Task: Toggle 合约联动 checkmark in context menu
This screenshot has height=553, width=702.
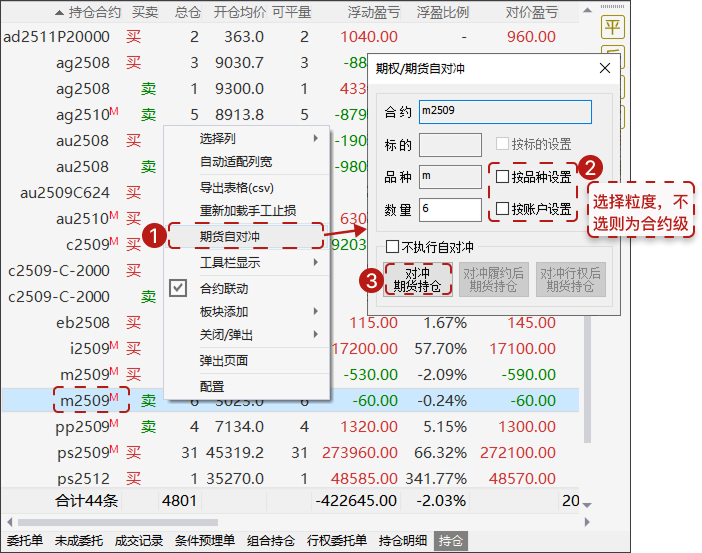Action: coord(178,288)
